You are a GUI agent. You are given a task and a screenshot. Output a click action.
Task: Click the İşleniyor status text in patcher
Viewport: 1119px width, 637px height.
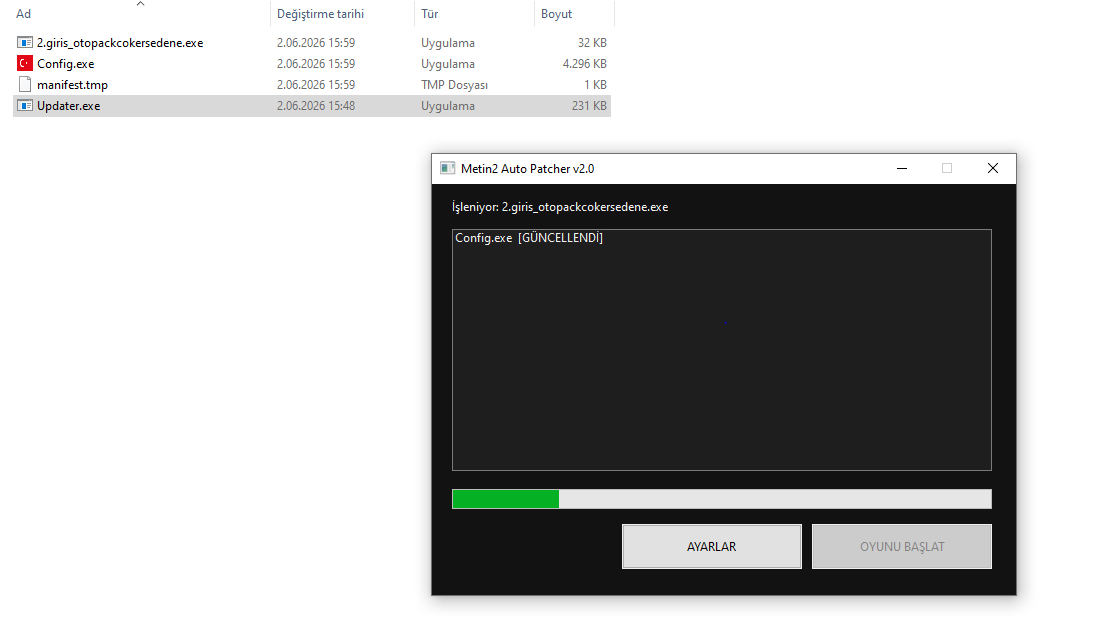[x=560, y=207]
